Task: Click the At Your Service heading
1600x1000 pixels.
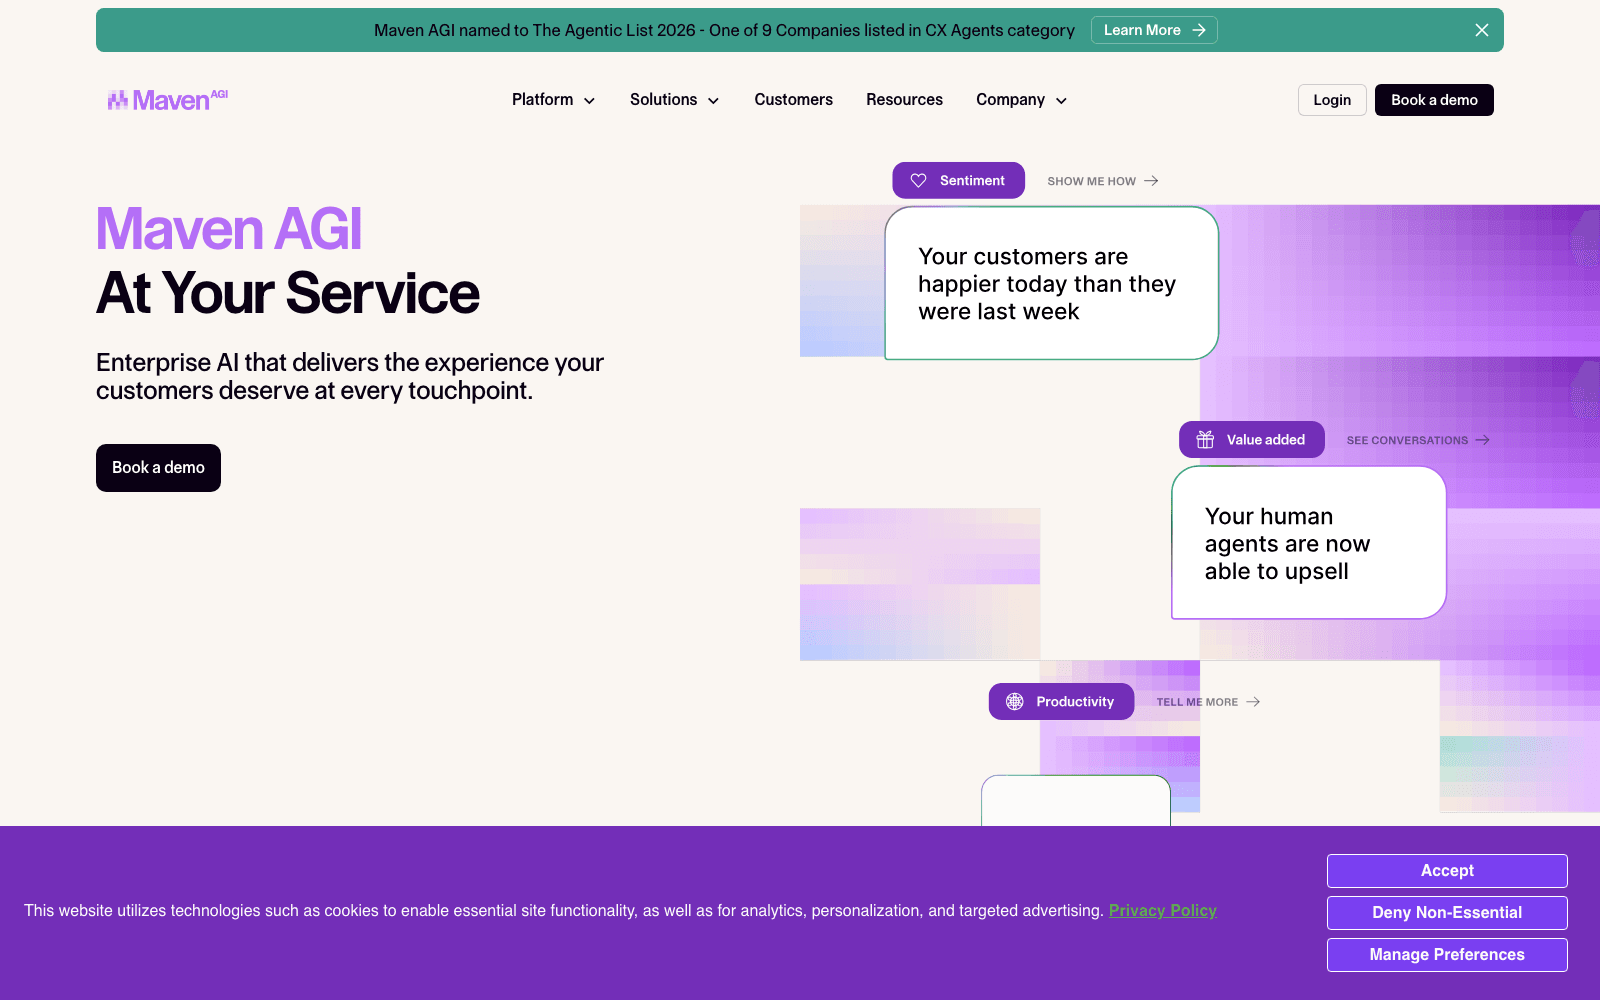Action: pos(288,293)
